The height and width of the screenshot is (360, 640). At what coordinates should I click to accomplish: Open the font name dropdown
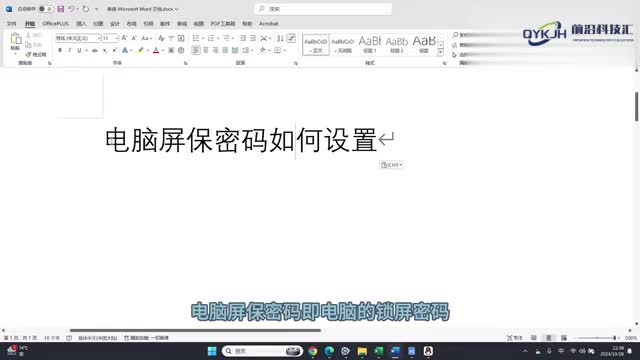tap(98, 38)
